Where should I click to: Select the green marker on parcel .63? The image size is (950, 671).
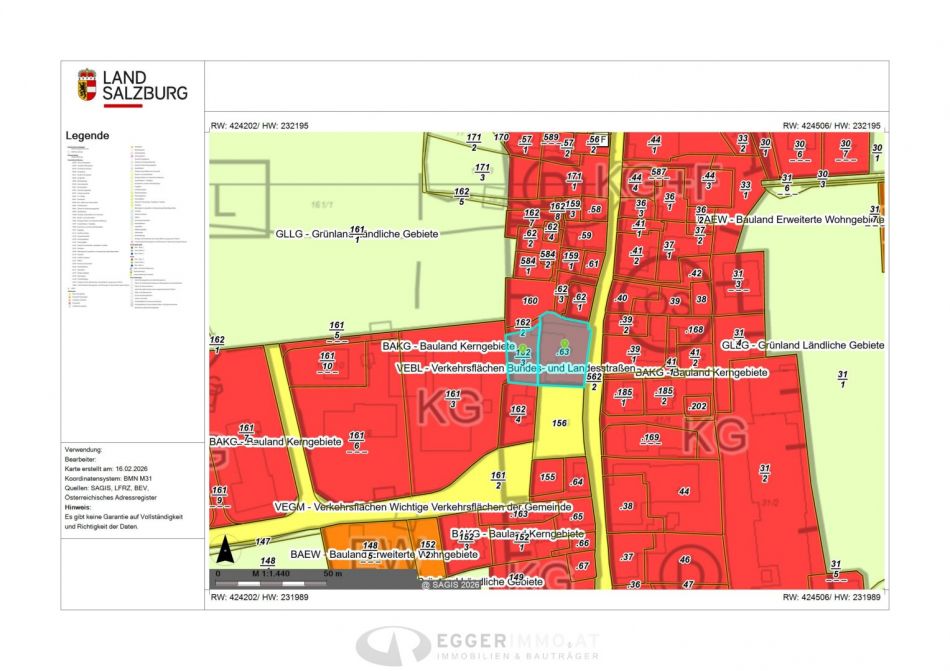[564, 344]
